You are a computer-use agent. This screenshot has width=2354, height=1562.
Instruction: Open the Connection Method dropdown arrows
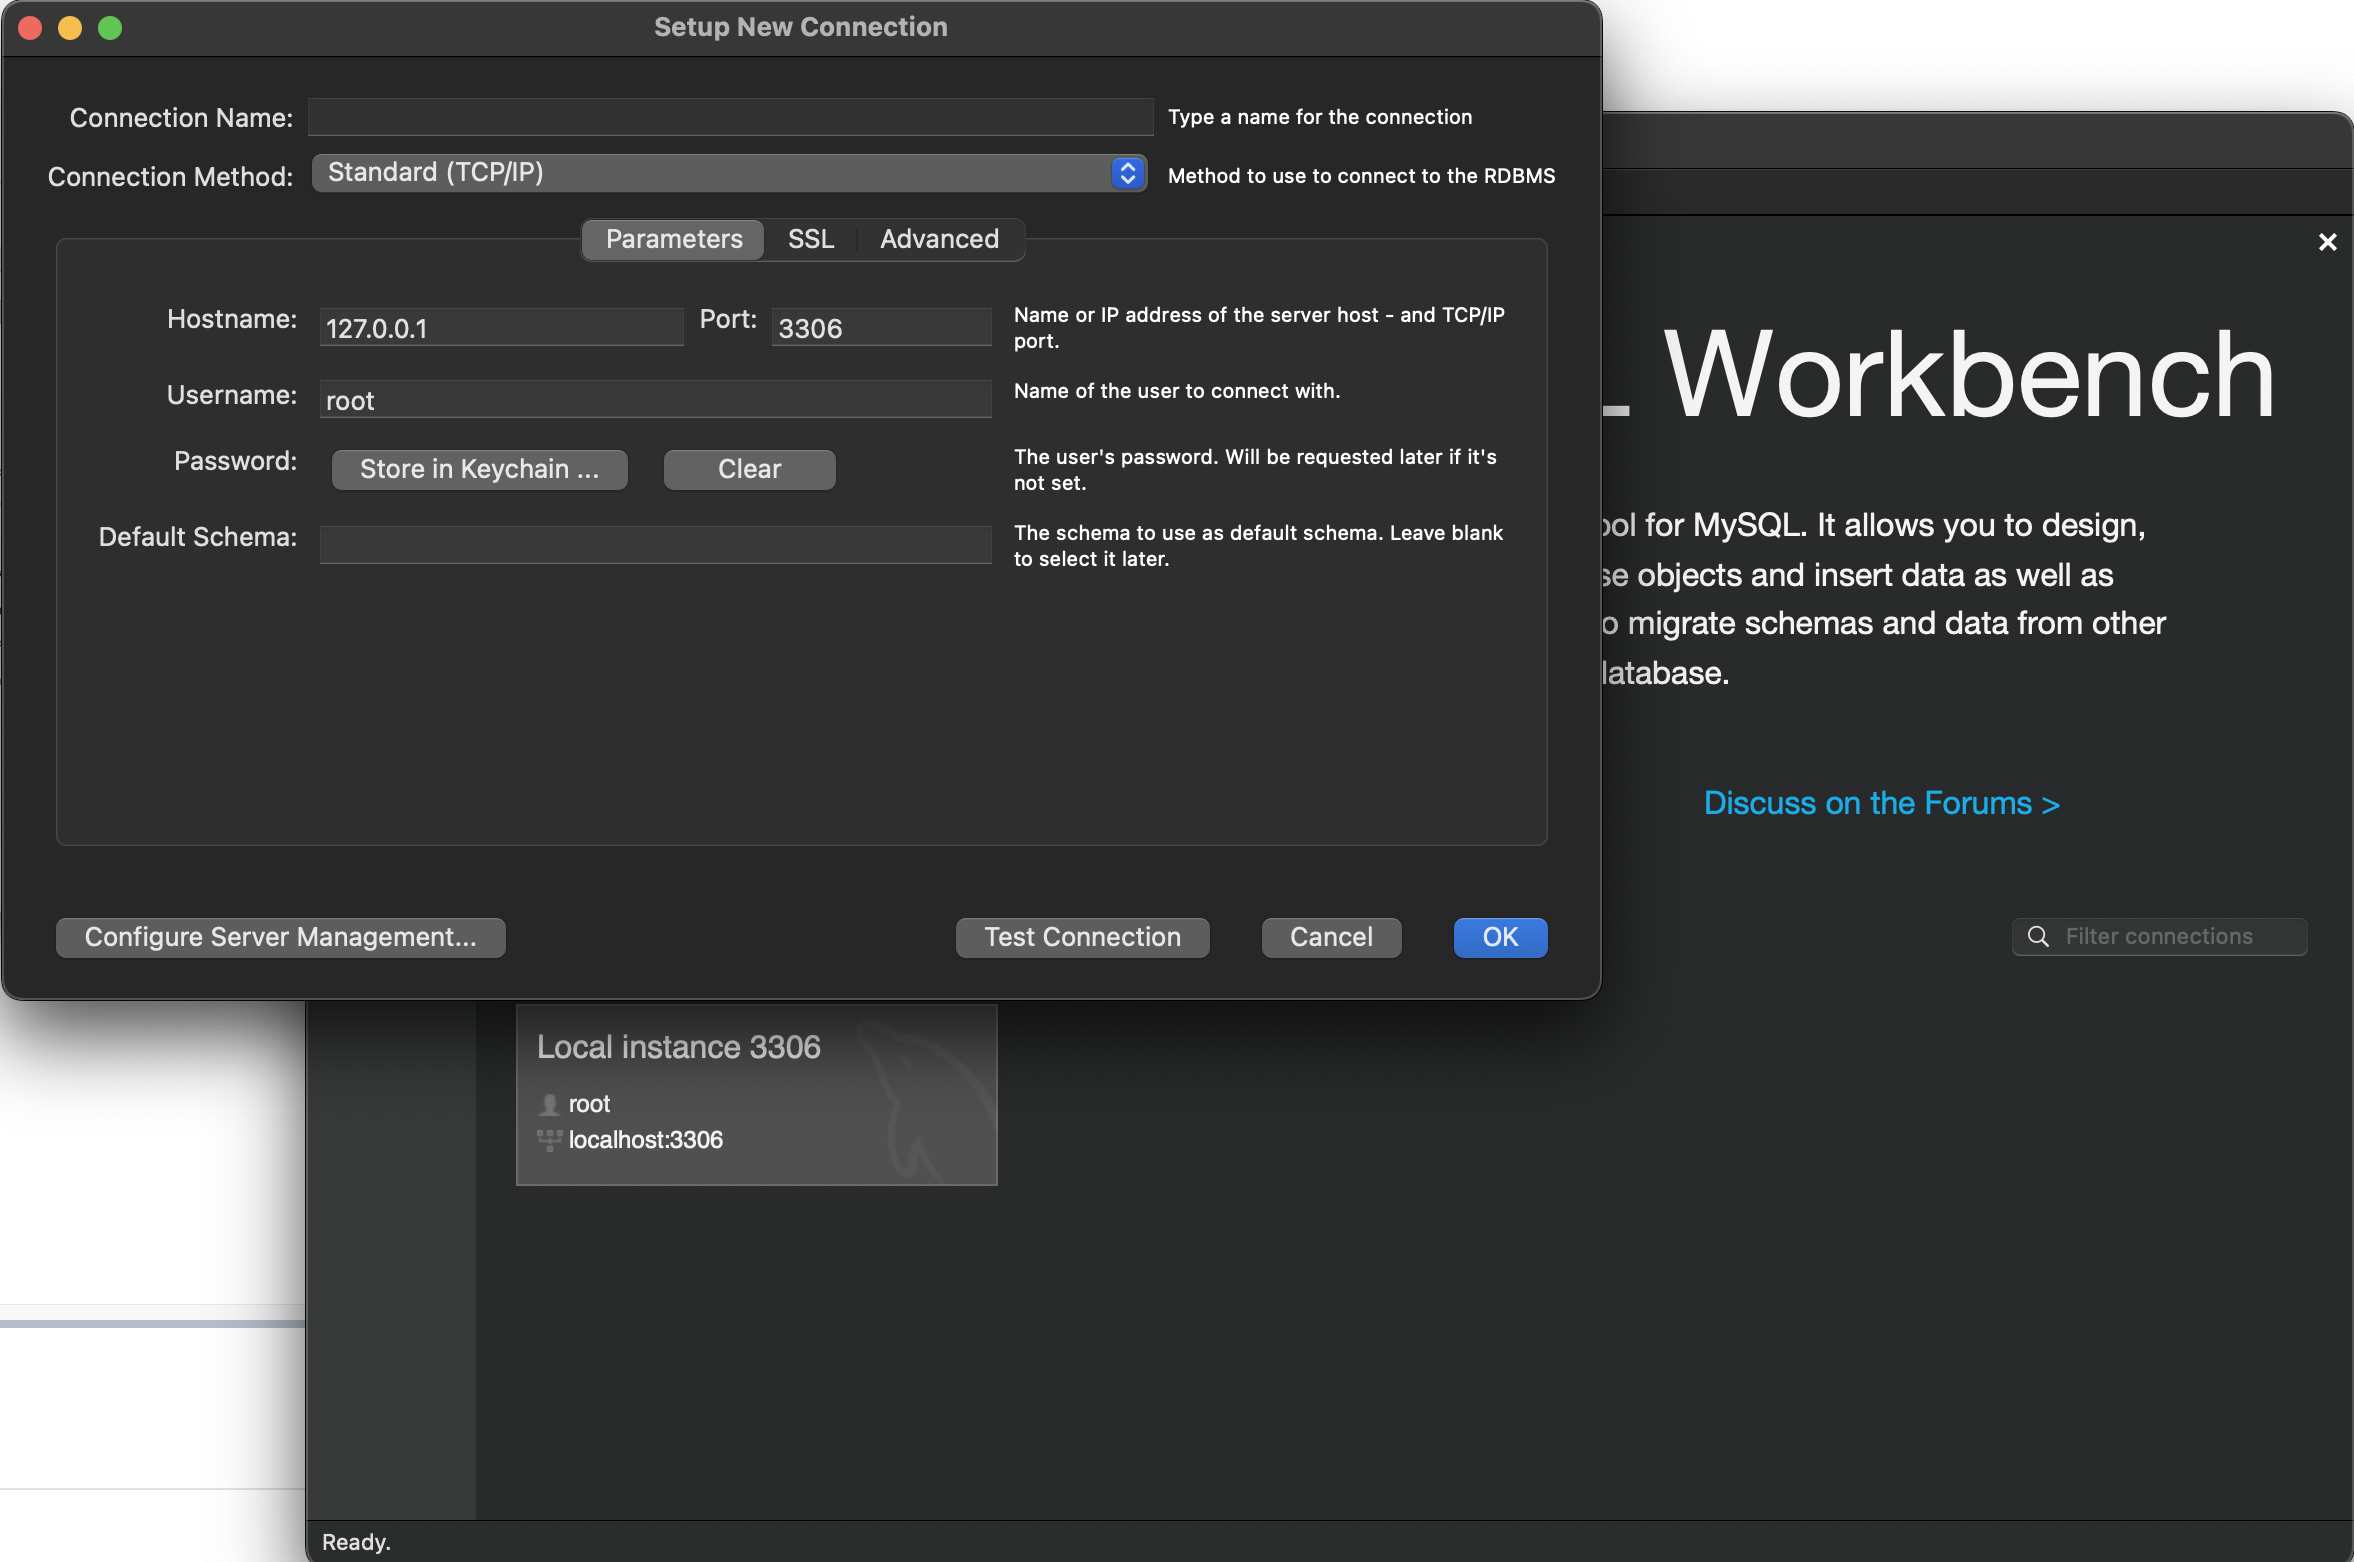[x=1127, y=173]
